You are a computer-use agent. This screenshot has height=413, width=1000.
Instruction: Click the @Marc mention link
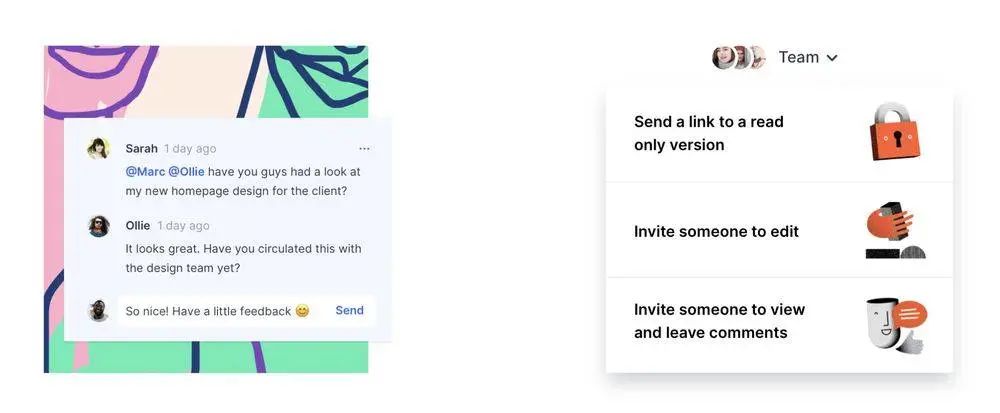click(145, 171)
